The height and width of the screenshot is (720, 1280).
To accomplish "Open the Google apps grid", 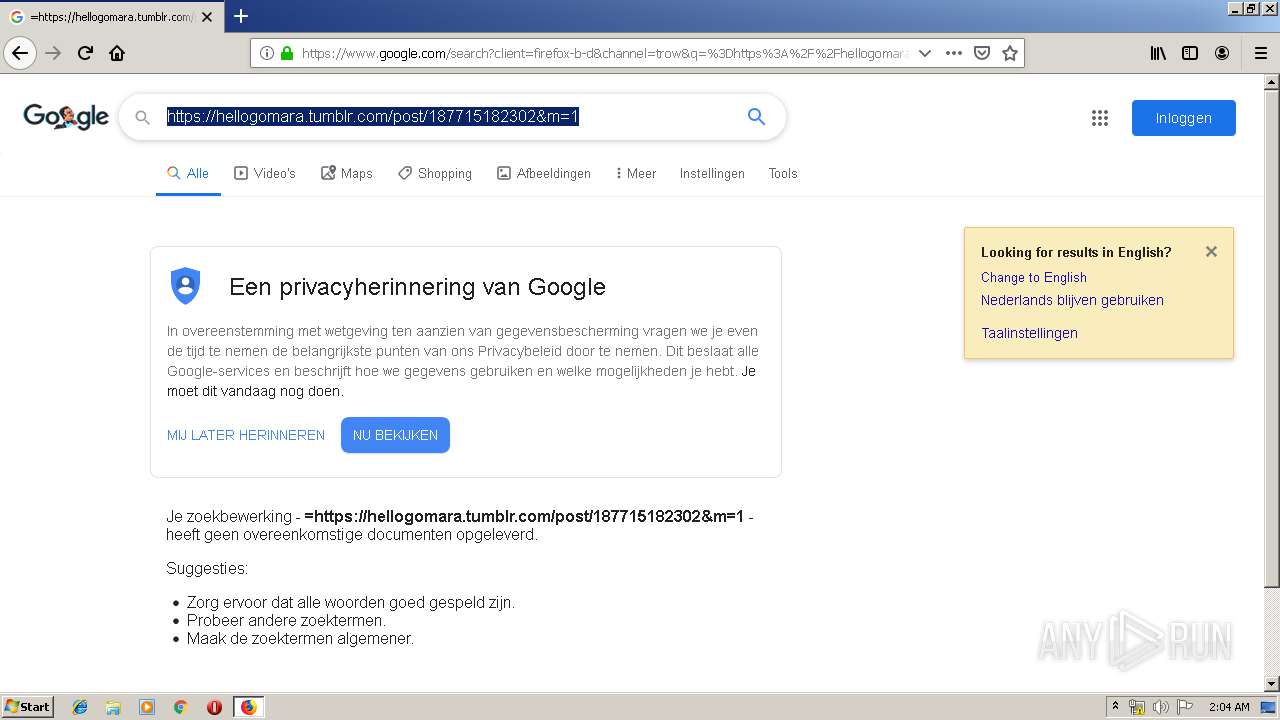I will tap(1100, 118).
